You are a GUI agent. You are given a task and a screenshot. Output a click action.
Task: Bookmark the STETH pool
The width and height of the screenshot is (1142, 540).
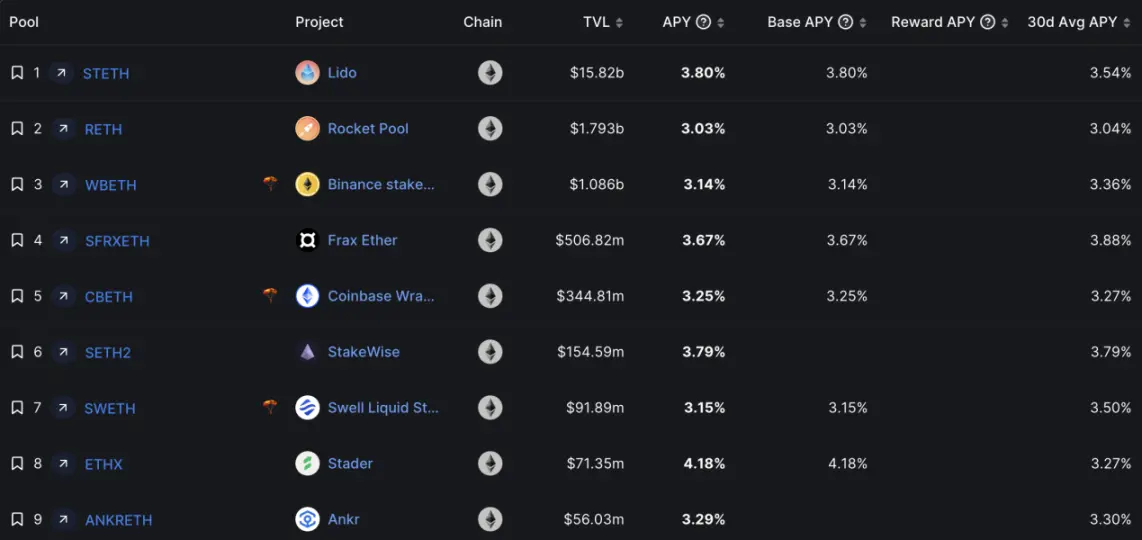coord(17,73)
